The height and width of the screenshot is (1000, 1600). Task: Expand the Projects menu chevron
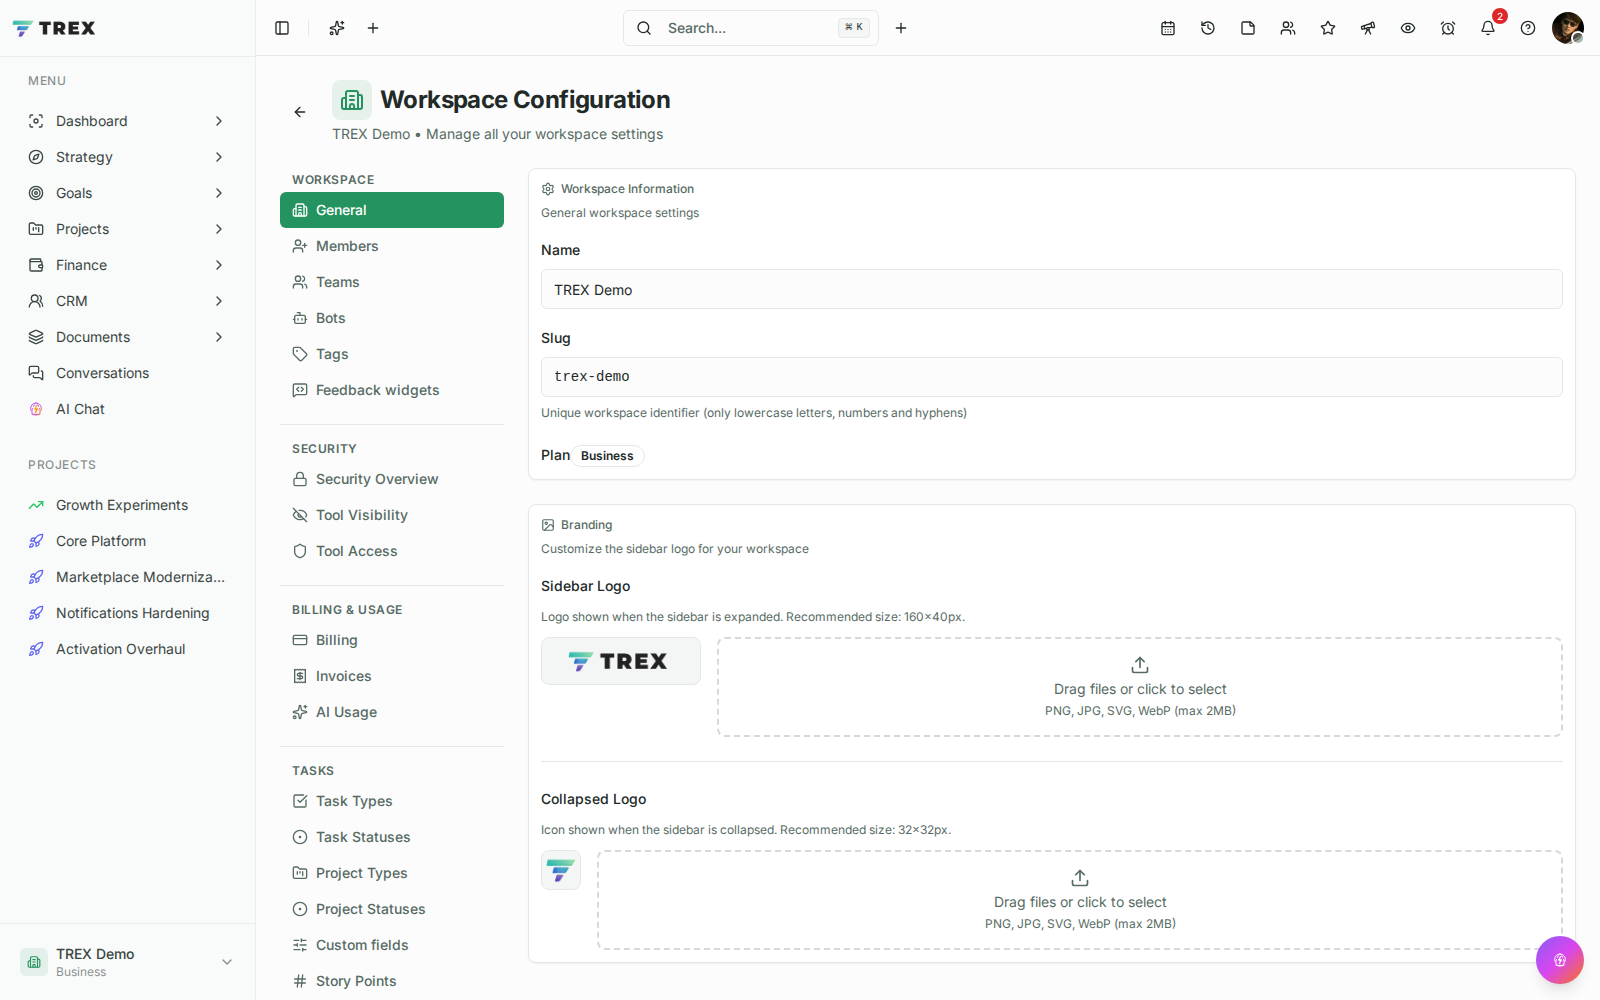coord(219,229)
